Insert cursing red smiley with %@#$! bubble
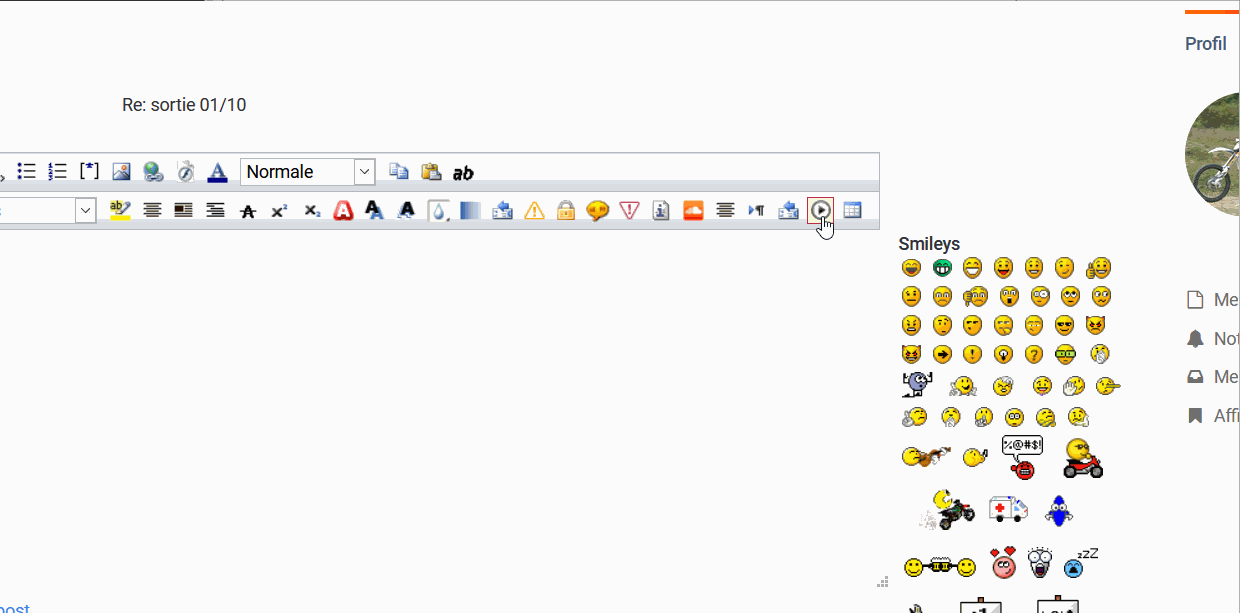 (x=1022, y=456)
